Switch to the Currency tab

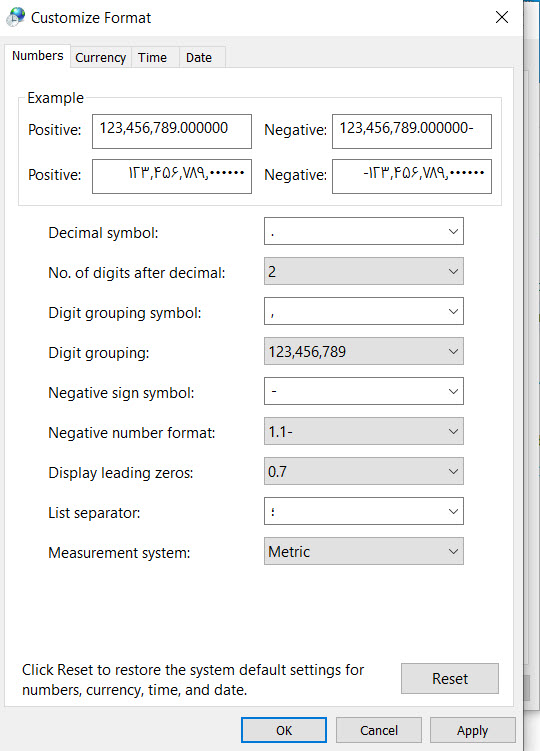click(x=101, y=57)
